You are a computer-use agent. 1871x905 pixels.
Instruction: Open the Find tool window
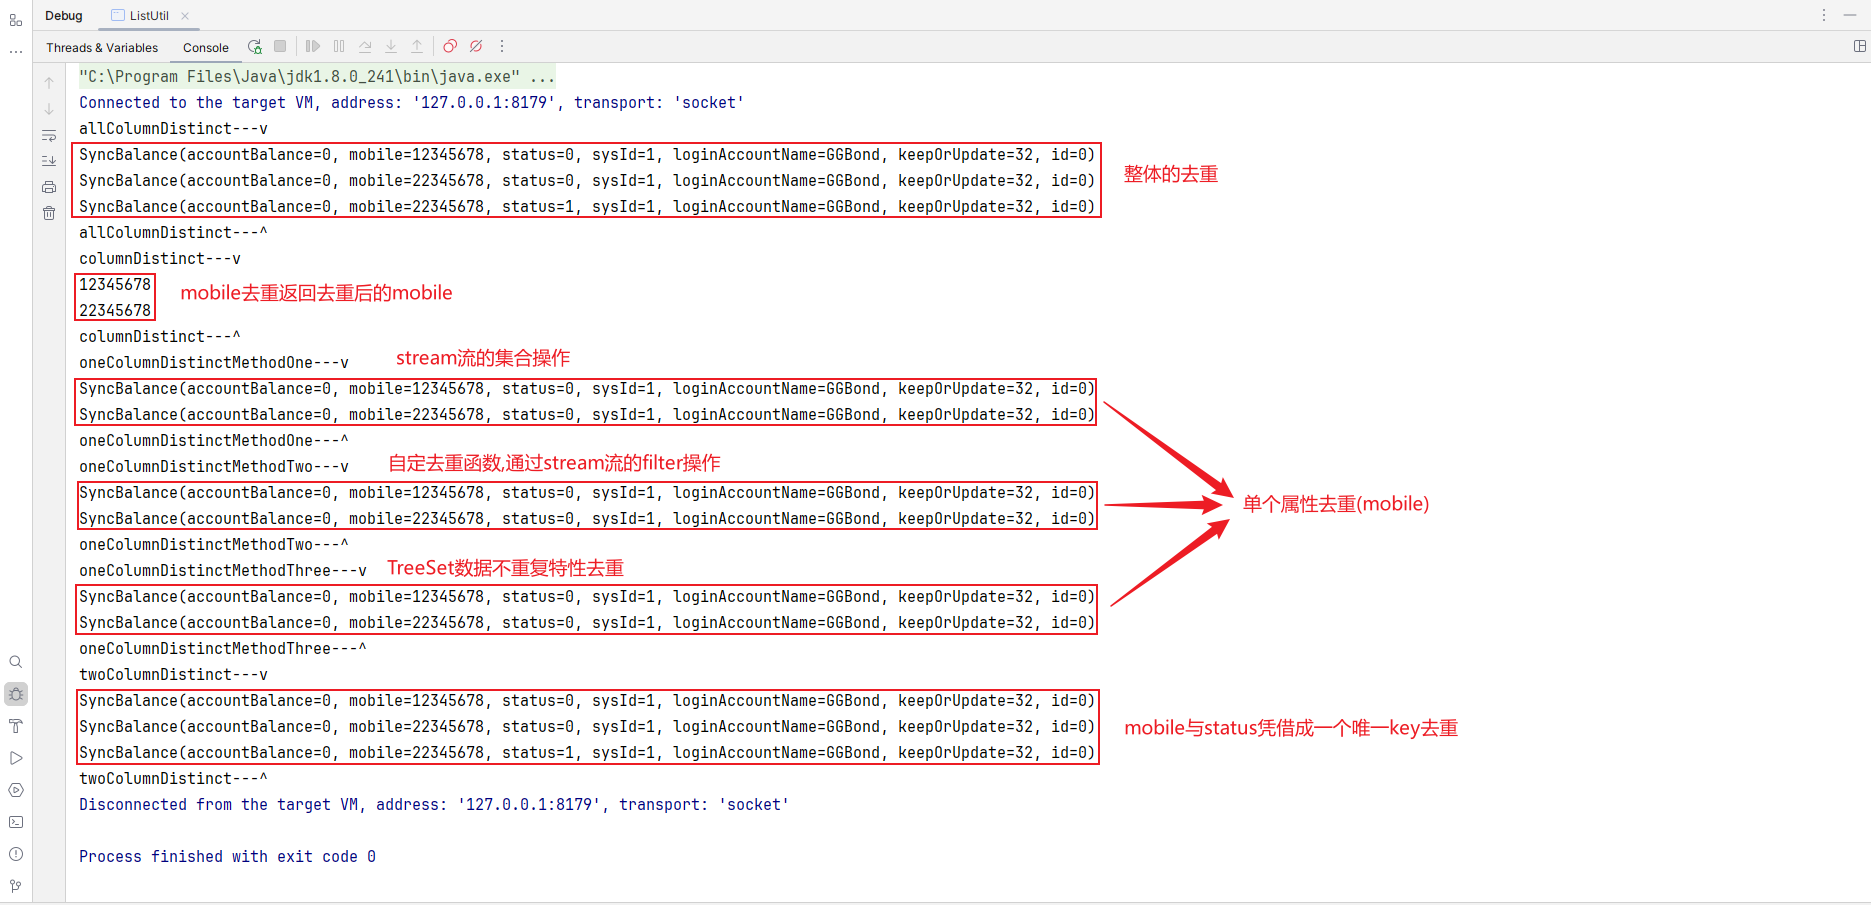[x=15, y=662]
